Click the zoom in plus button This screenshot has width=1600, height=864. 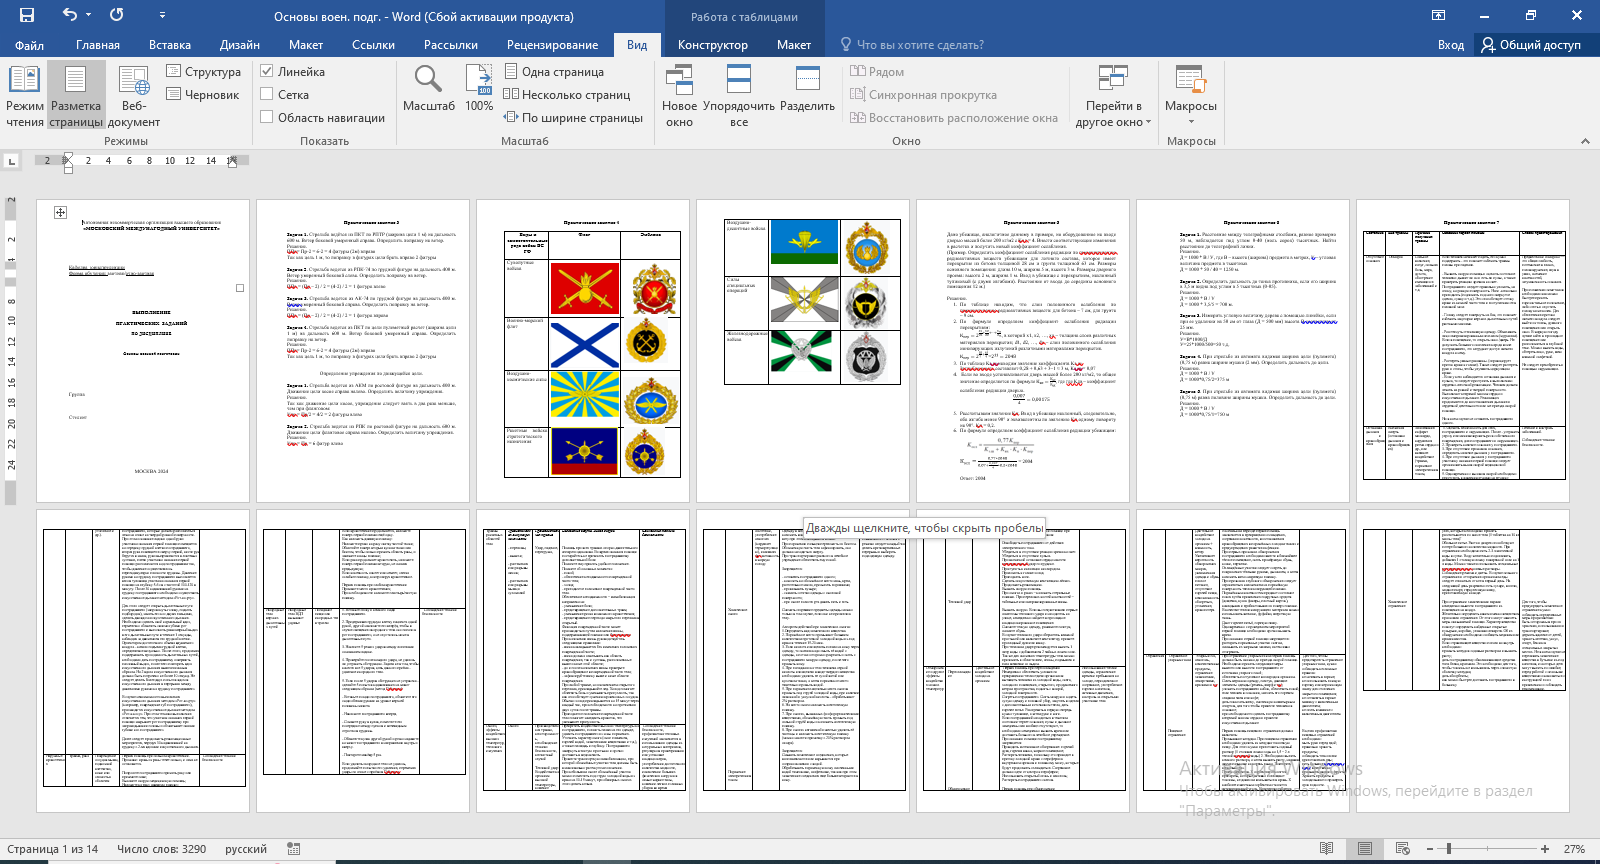[x=1545, y=849]
